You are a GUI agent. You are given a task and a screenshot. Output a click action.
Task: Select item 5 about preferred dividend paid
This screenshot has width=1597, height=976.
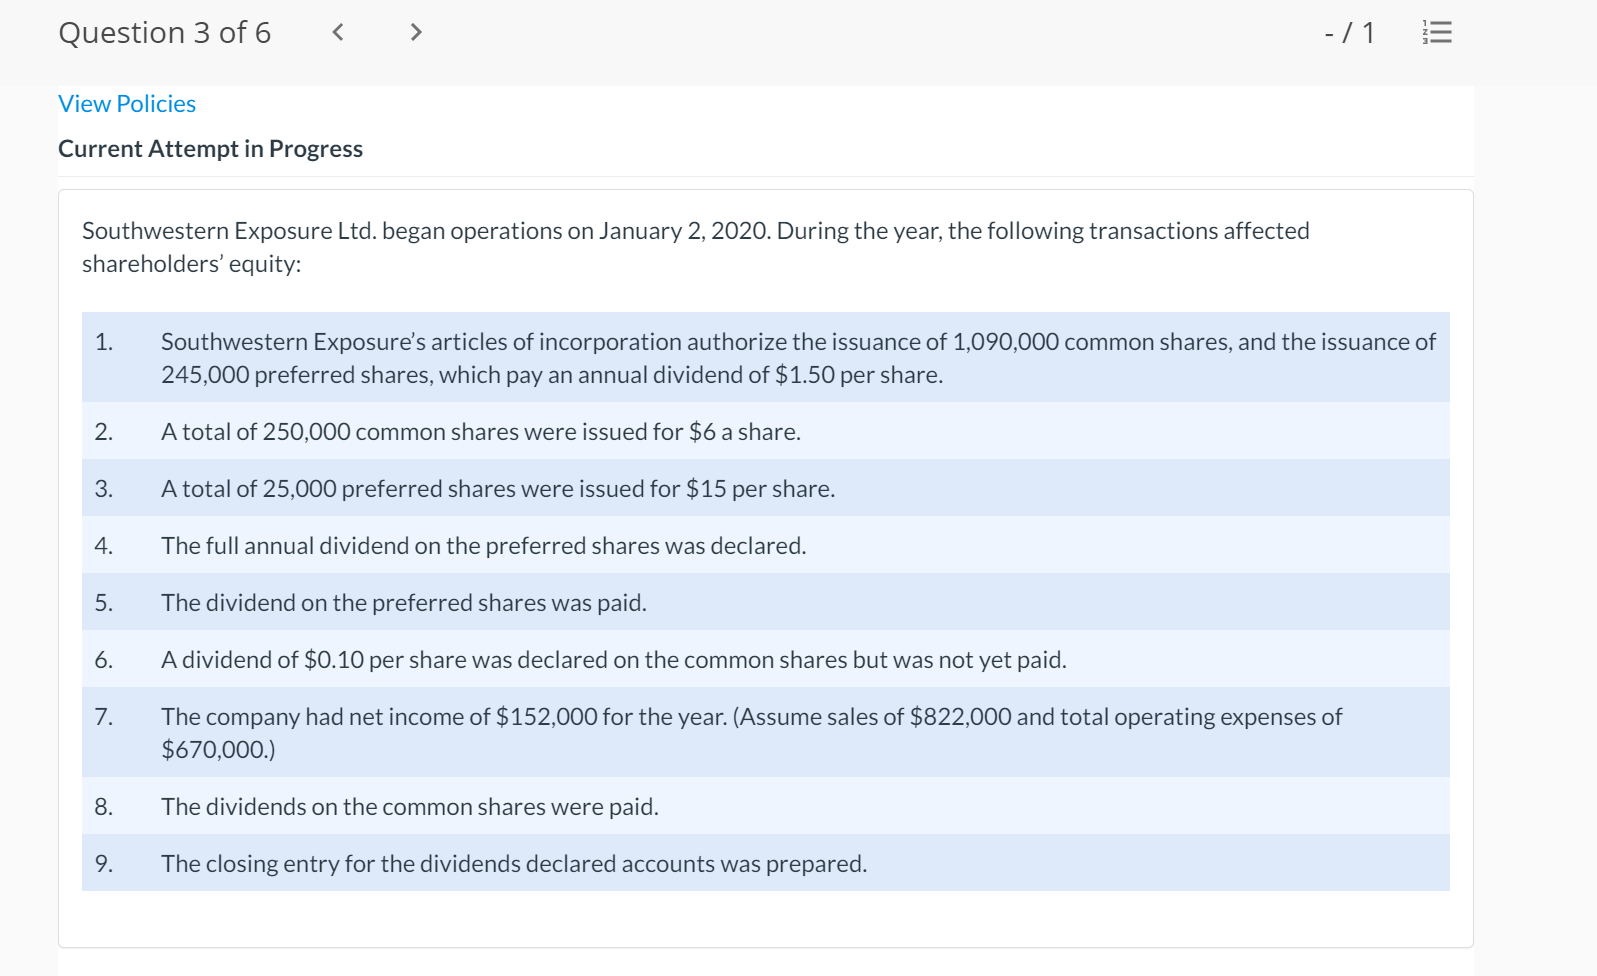pos(403,603)
